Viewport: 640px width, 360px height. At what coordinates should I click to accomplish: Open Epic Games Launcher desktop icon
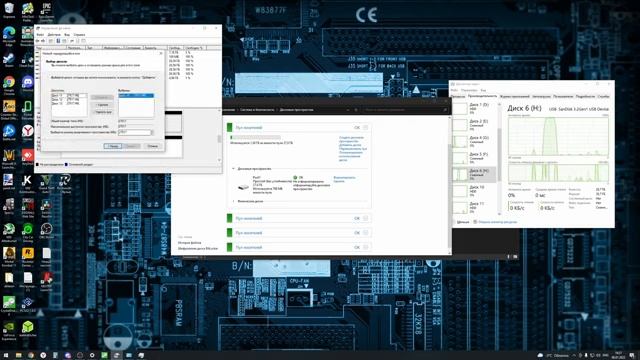pyautogui.click(x=46, y=11)
